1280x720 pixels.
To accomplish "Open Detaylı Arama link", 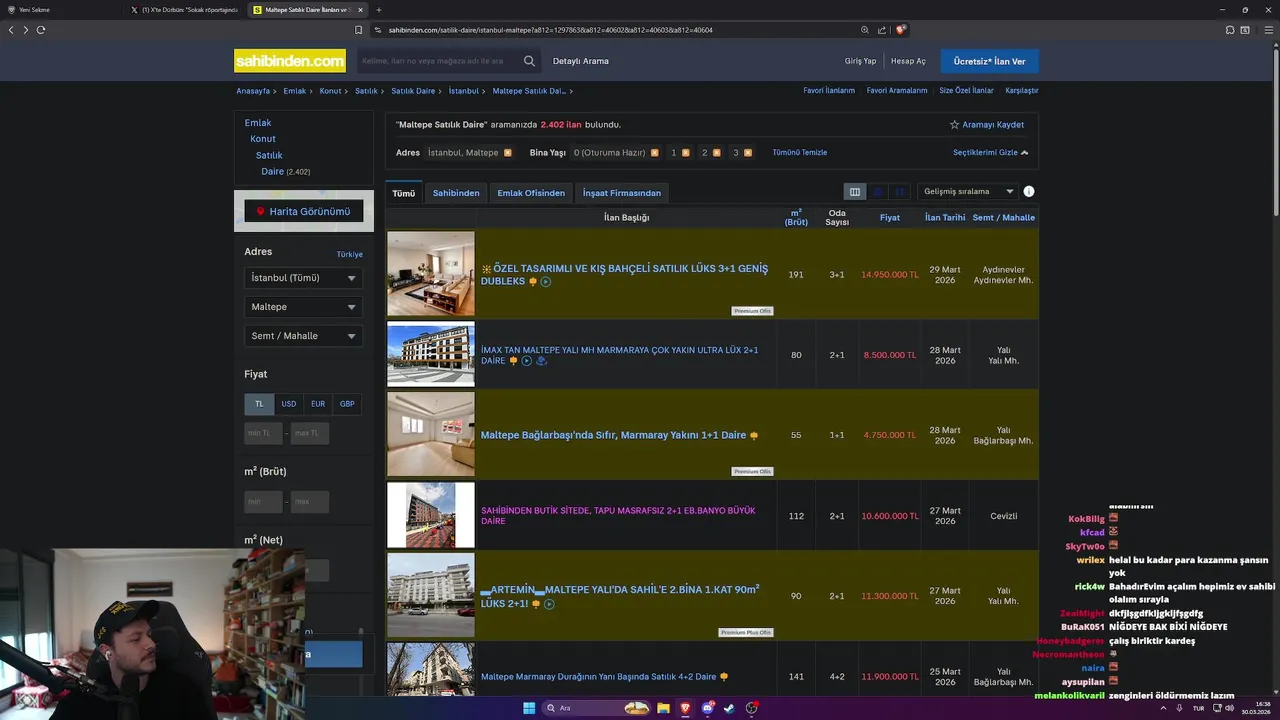I will (x=581, y=61).
